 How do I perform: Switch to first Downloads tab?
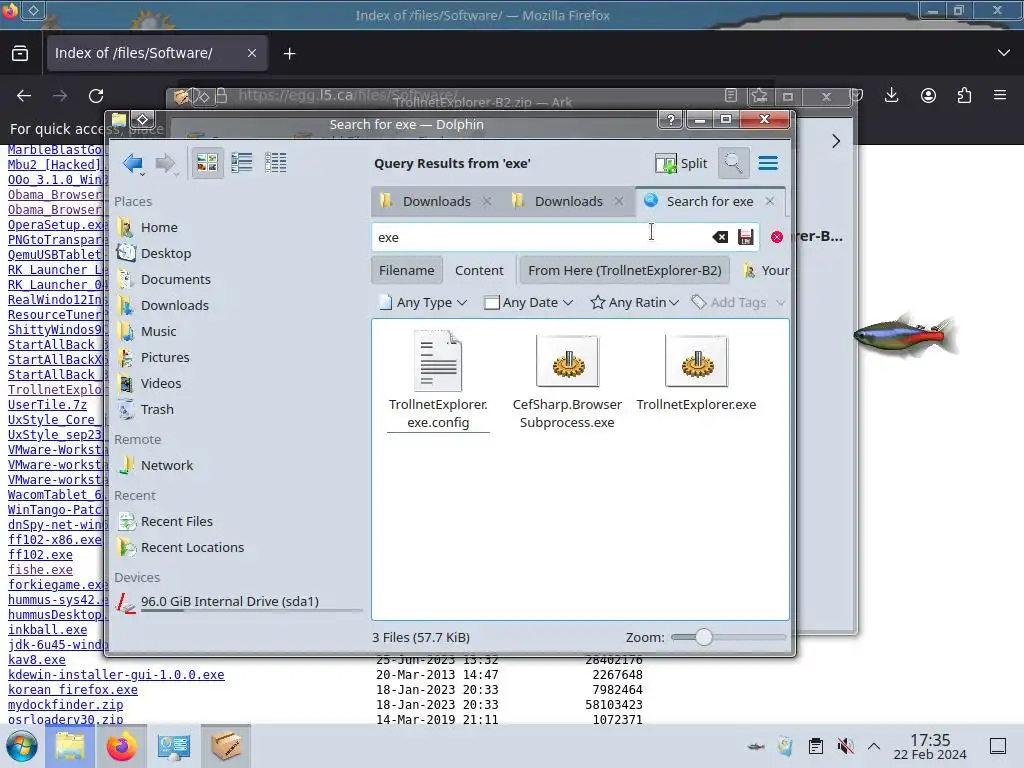(x=436, y=201)
